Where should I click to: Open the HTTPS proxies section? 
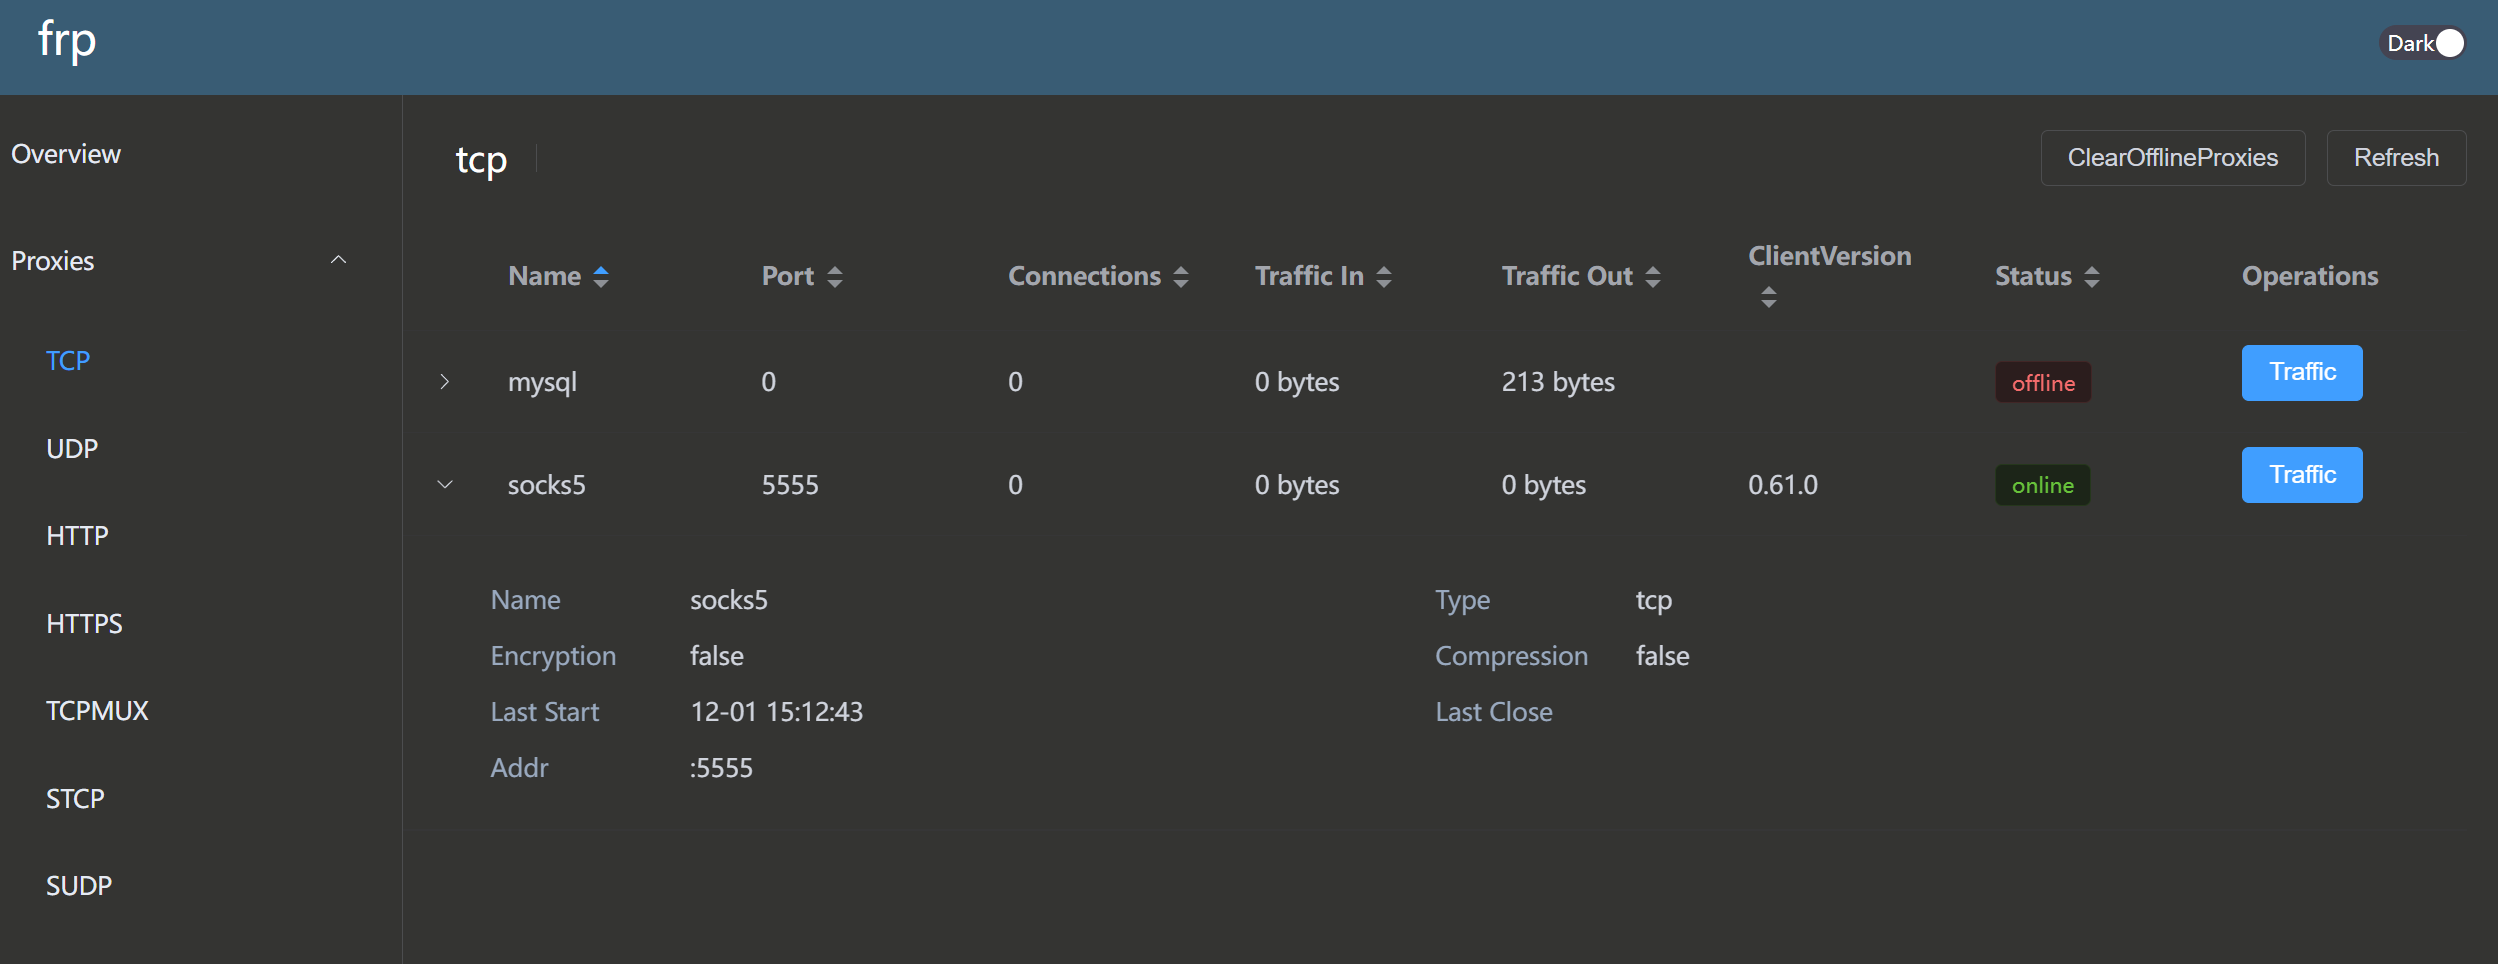[84, 624]
